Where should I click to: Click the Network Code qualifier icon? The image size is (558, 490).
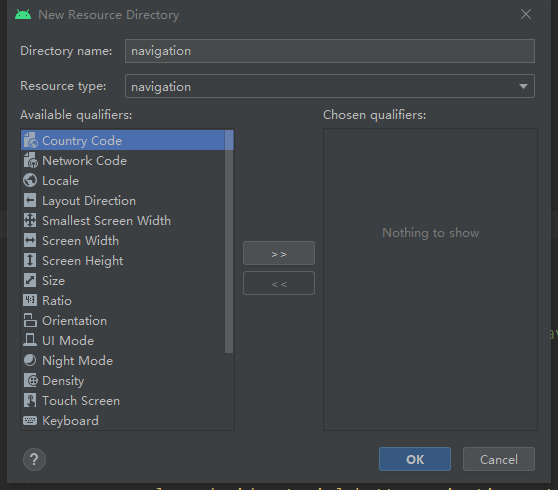point(30,160)
